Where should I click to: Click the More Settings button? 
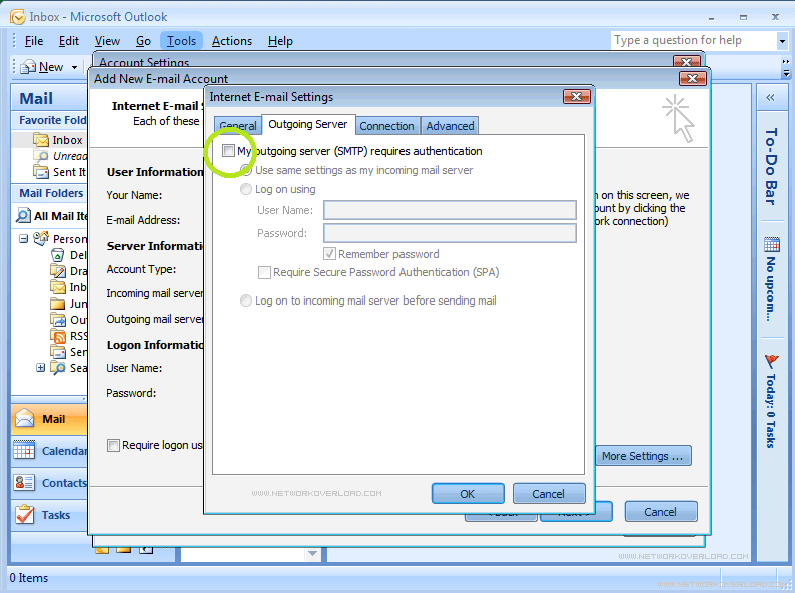[643, 456]
